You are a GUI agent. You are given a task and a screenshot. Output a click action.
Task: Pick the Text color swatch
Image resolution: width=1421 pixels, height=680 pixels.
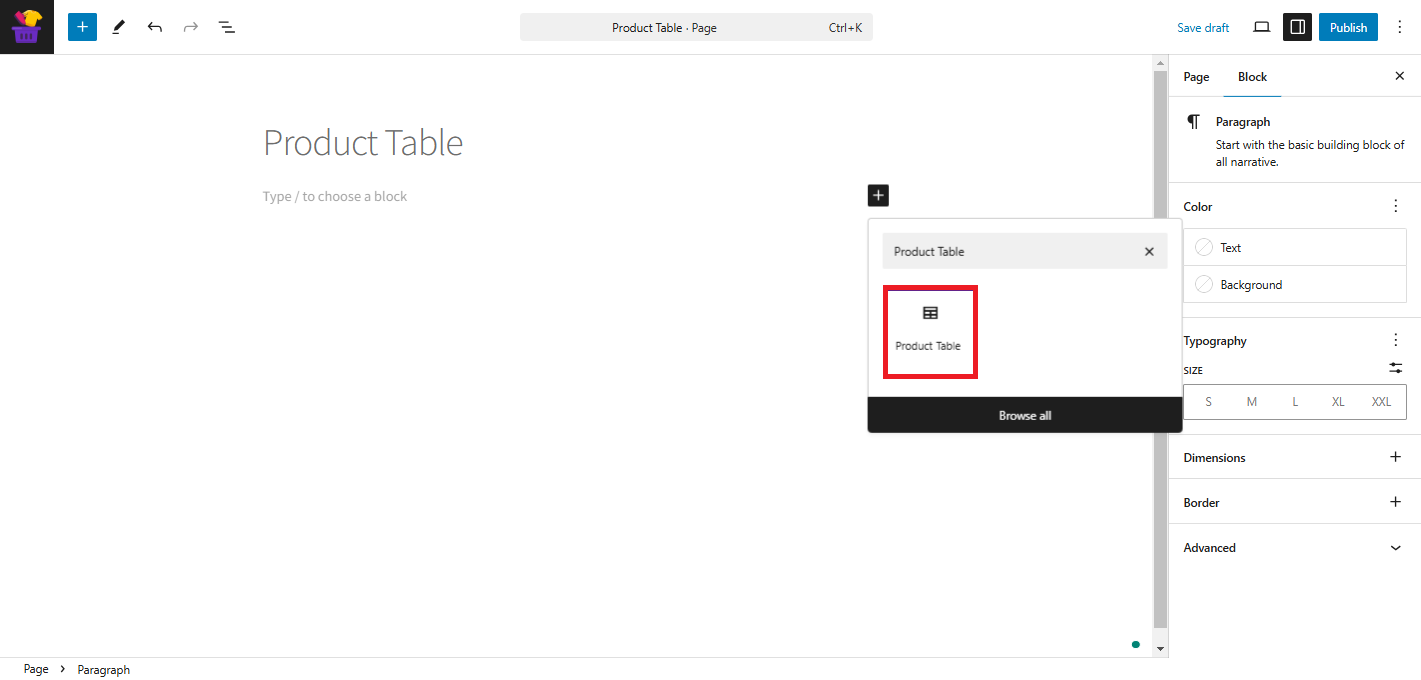[x=1204, y=247]
